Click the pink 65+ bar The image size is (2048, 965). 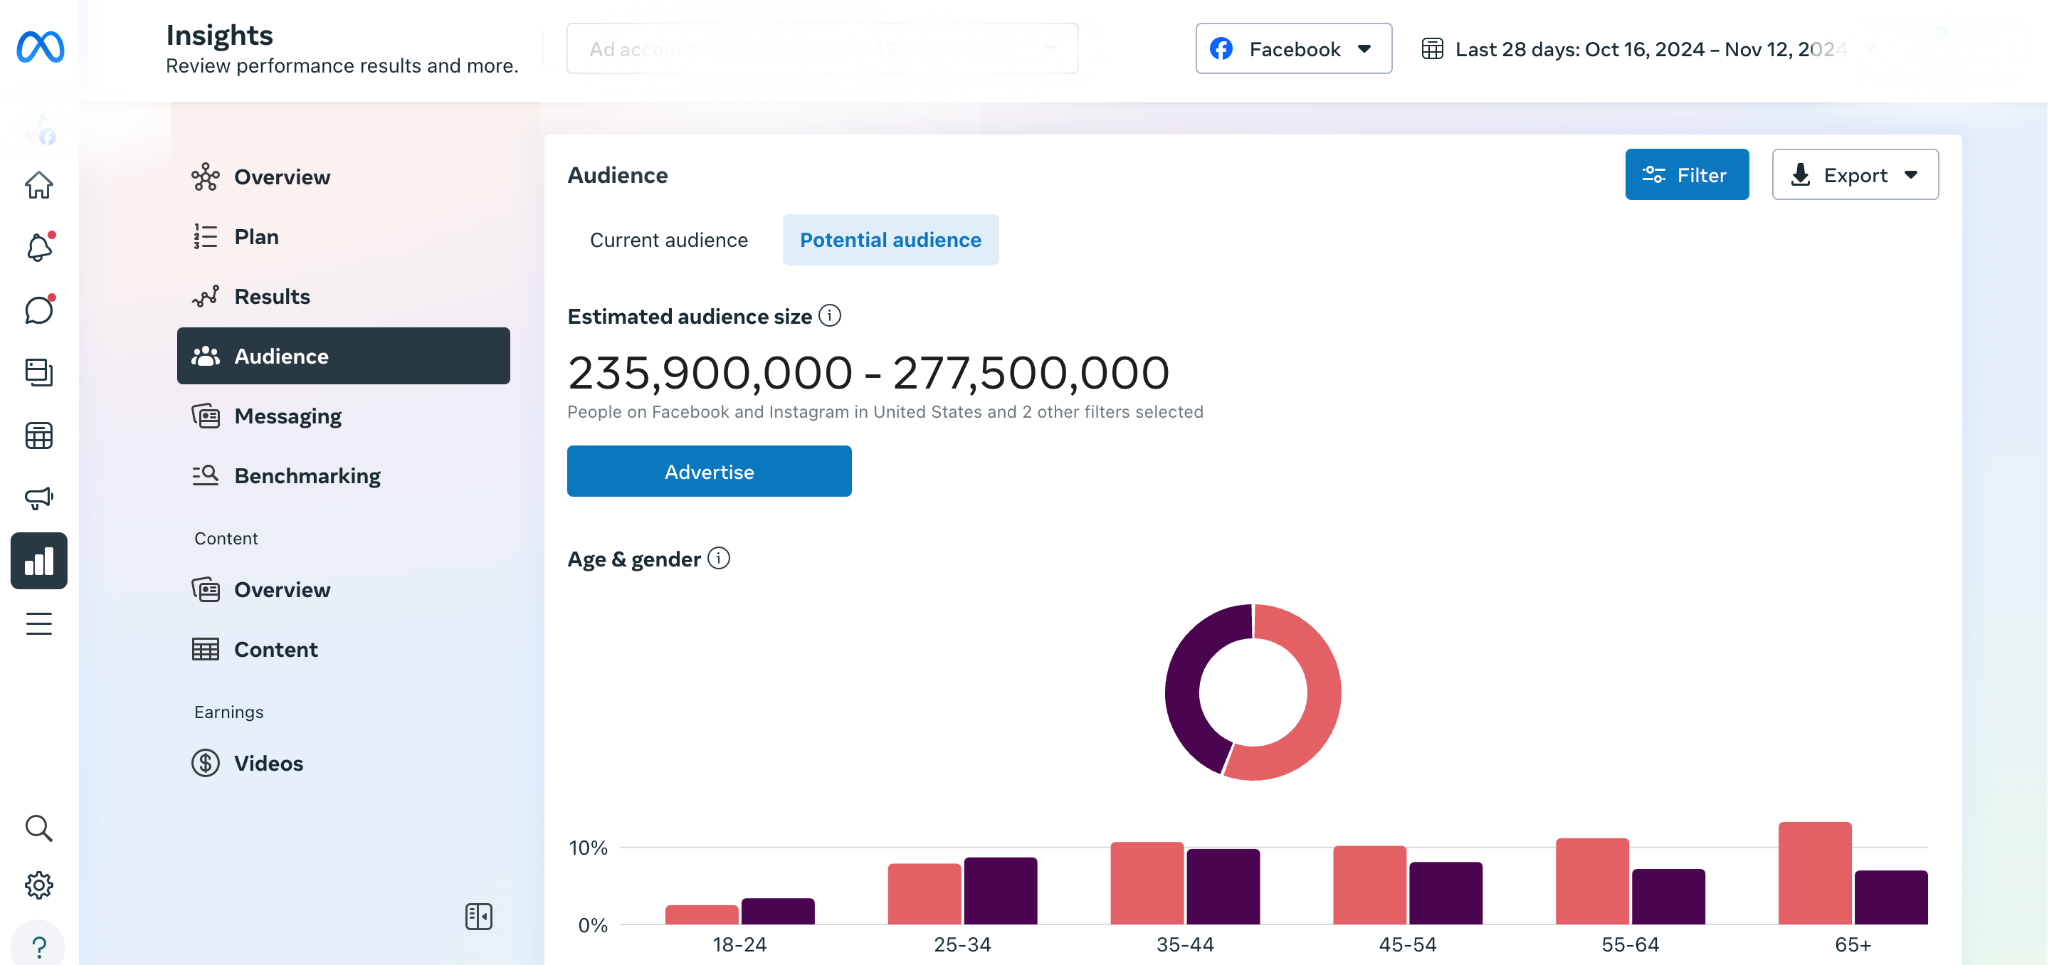pos(1815,873)
